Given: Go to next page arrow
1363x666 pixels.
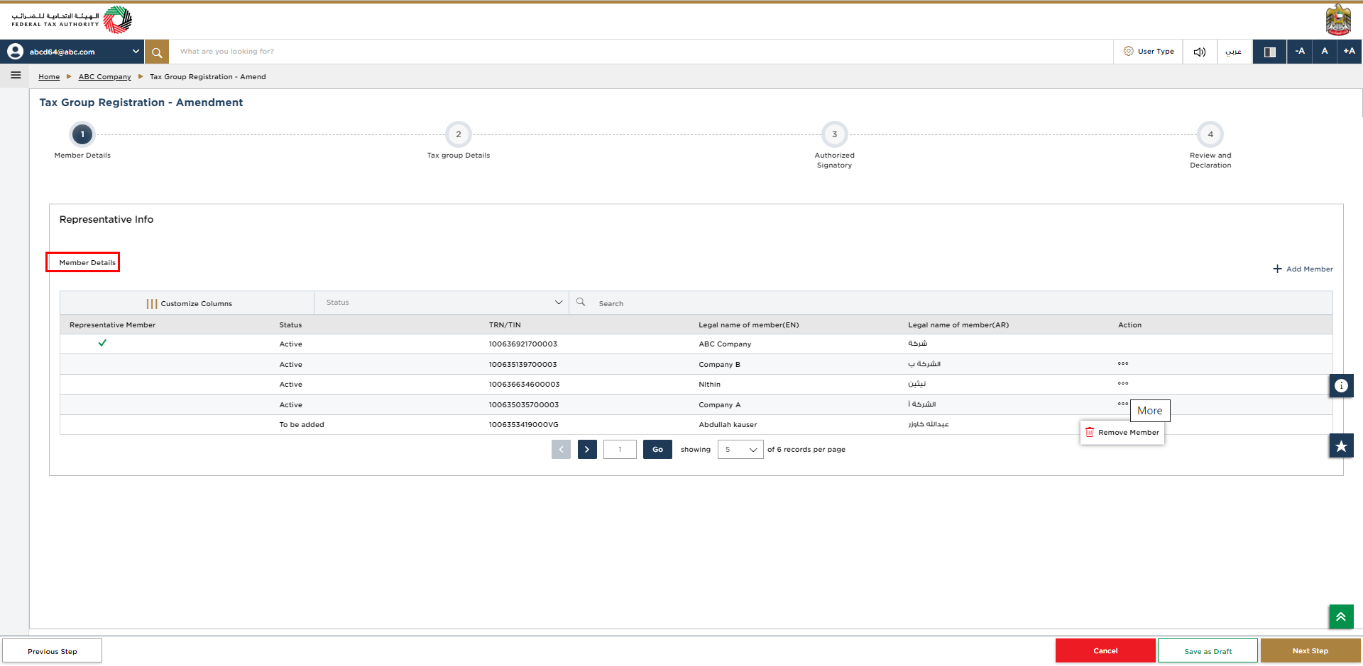Looking at the screenshot, I should coord(587,450).
